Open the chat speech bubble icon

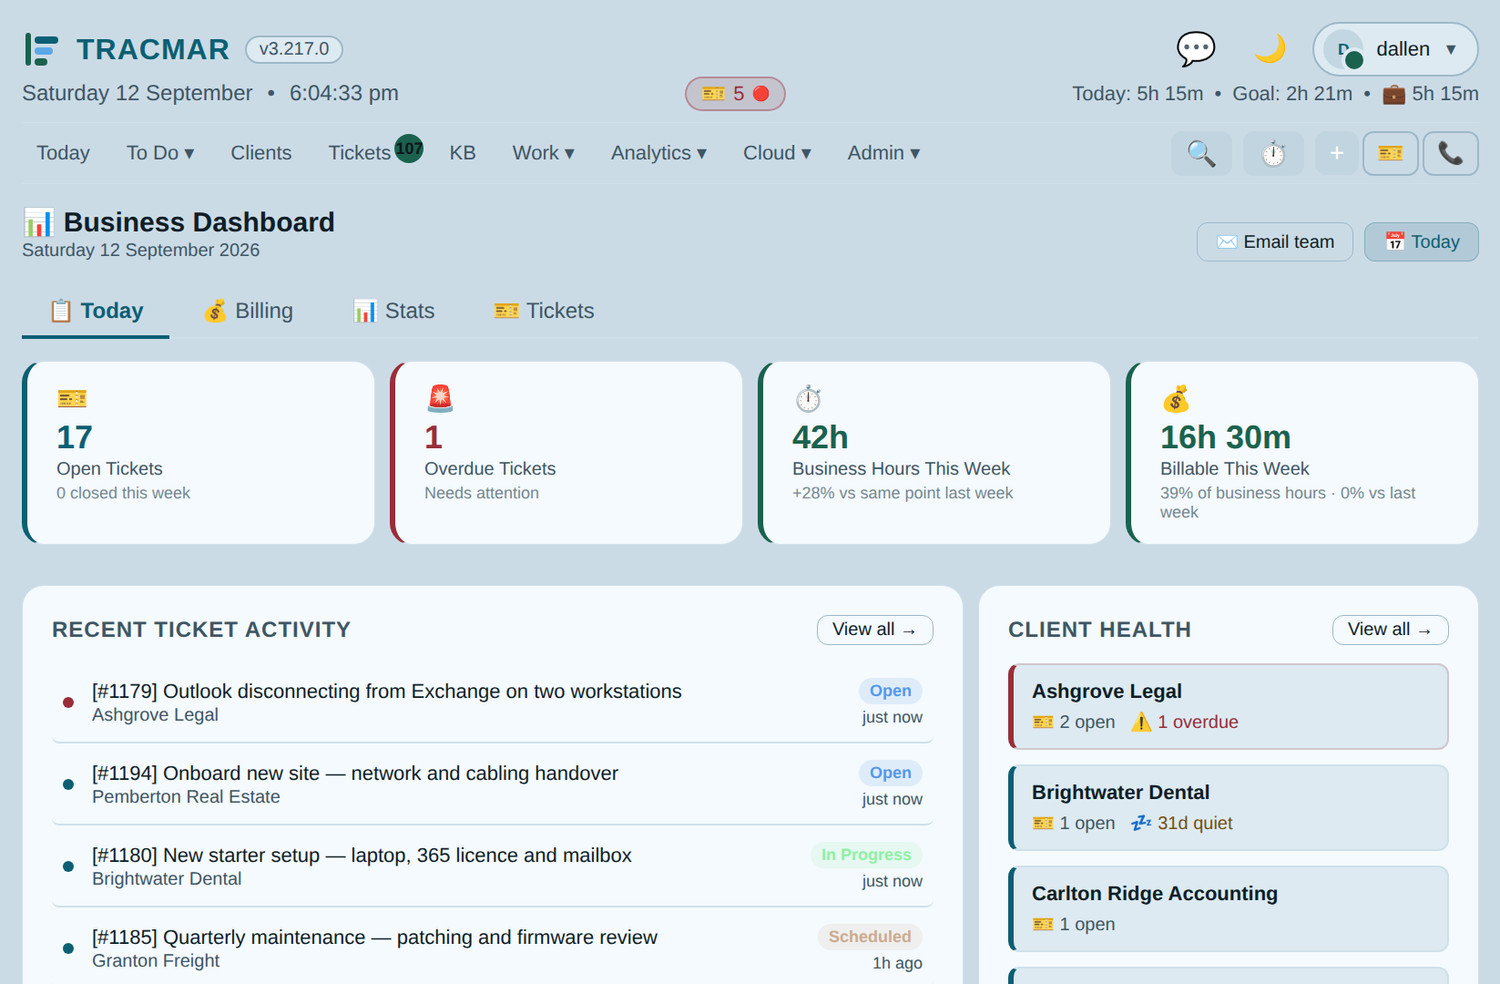1195,49
